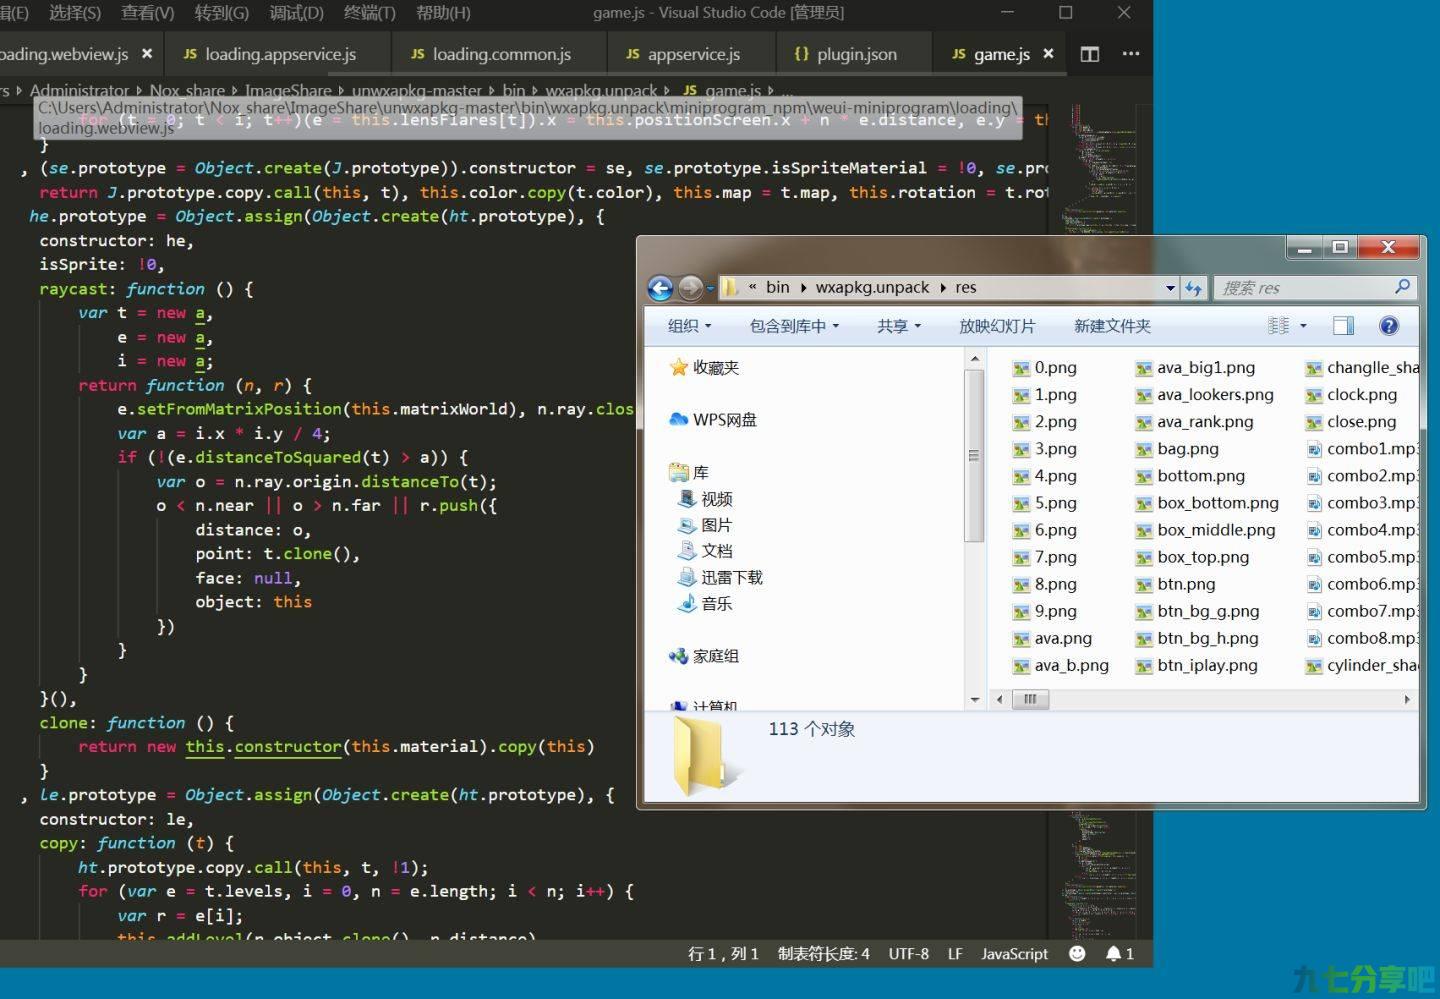Image resolution: width=1440 pixels, height=999 pixels.
Task: Select the ava_big1.png file
Action: point(1195,367)
